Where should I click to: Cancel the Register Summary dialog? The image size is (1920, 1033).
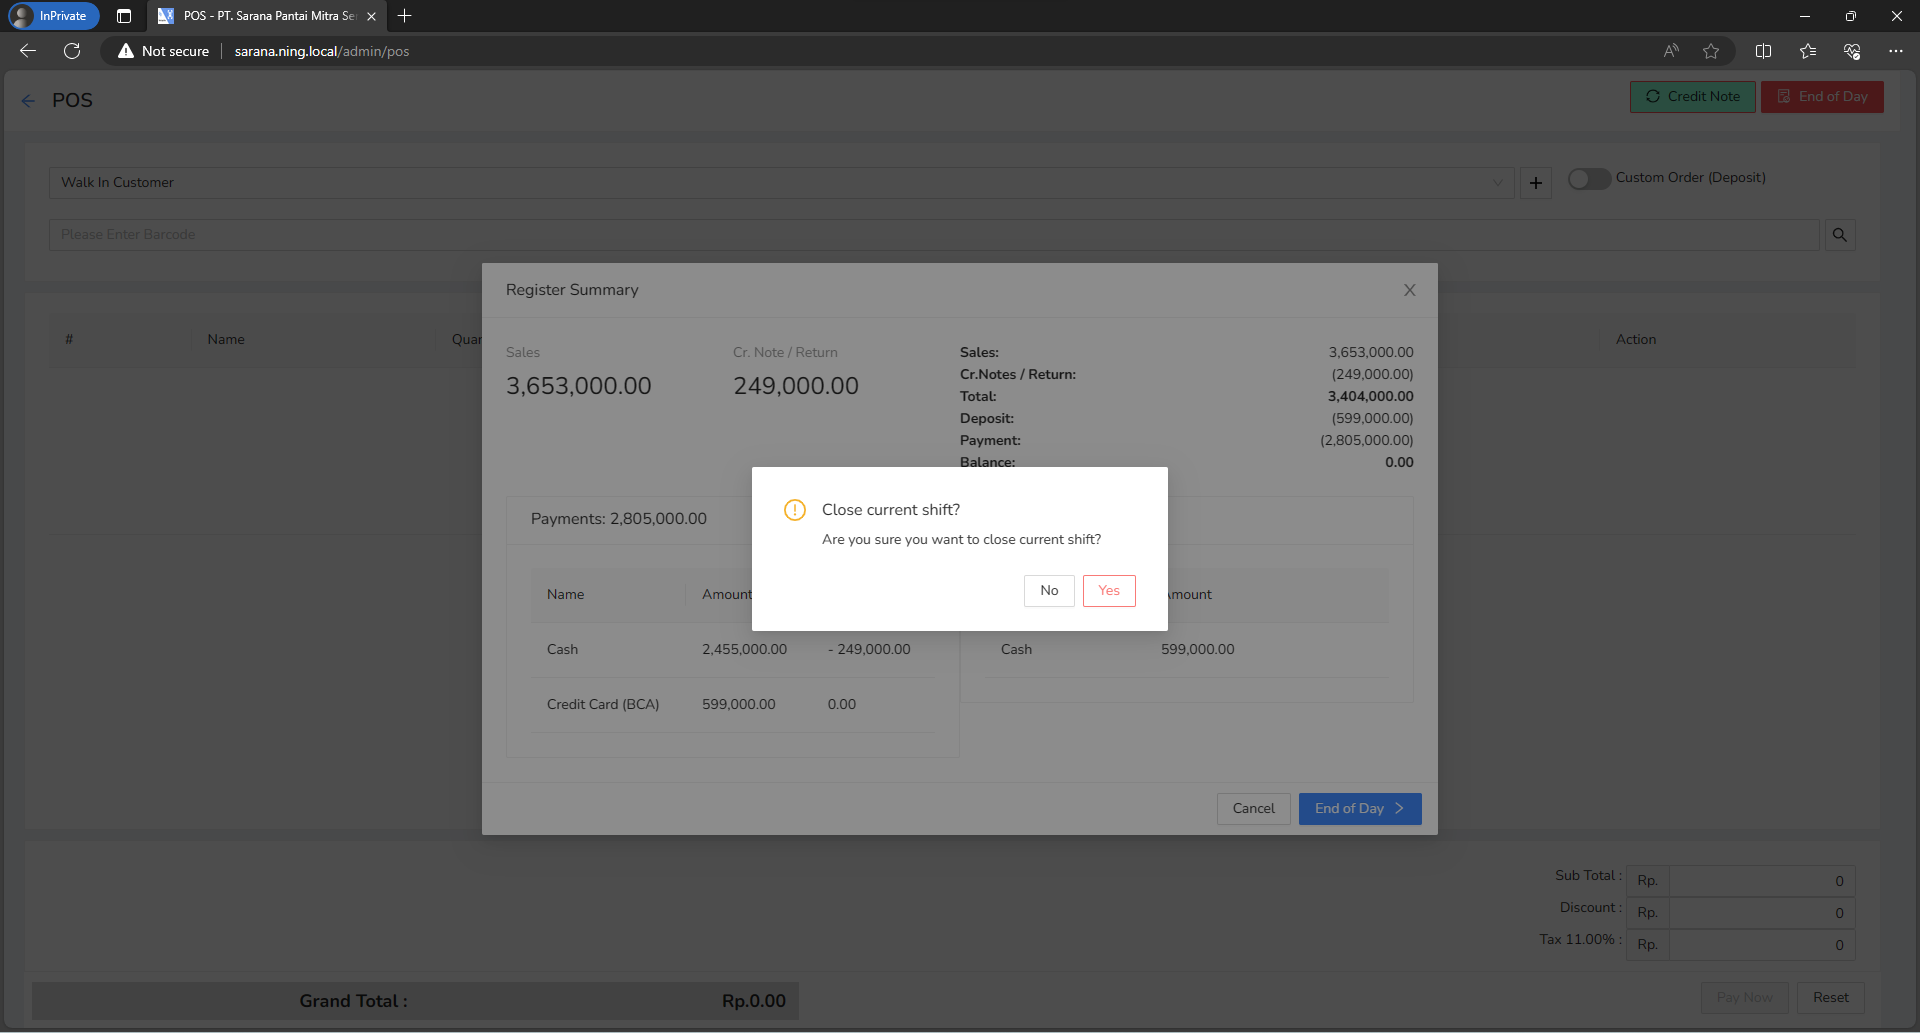pyautogui.click(x=1253, y=809)
